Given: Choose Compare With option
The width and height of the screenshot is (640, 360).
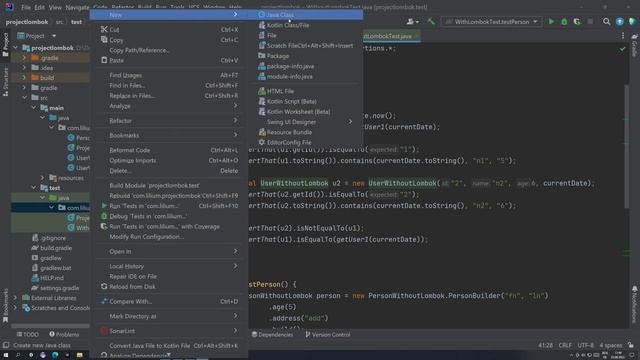Looking at the screenshot, I should [x=169, y=301].
